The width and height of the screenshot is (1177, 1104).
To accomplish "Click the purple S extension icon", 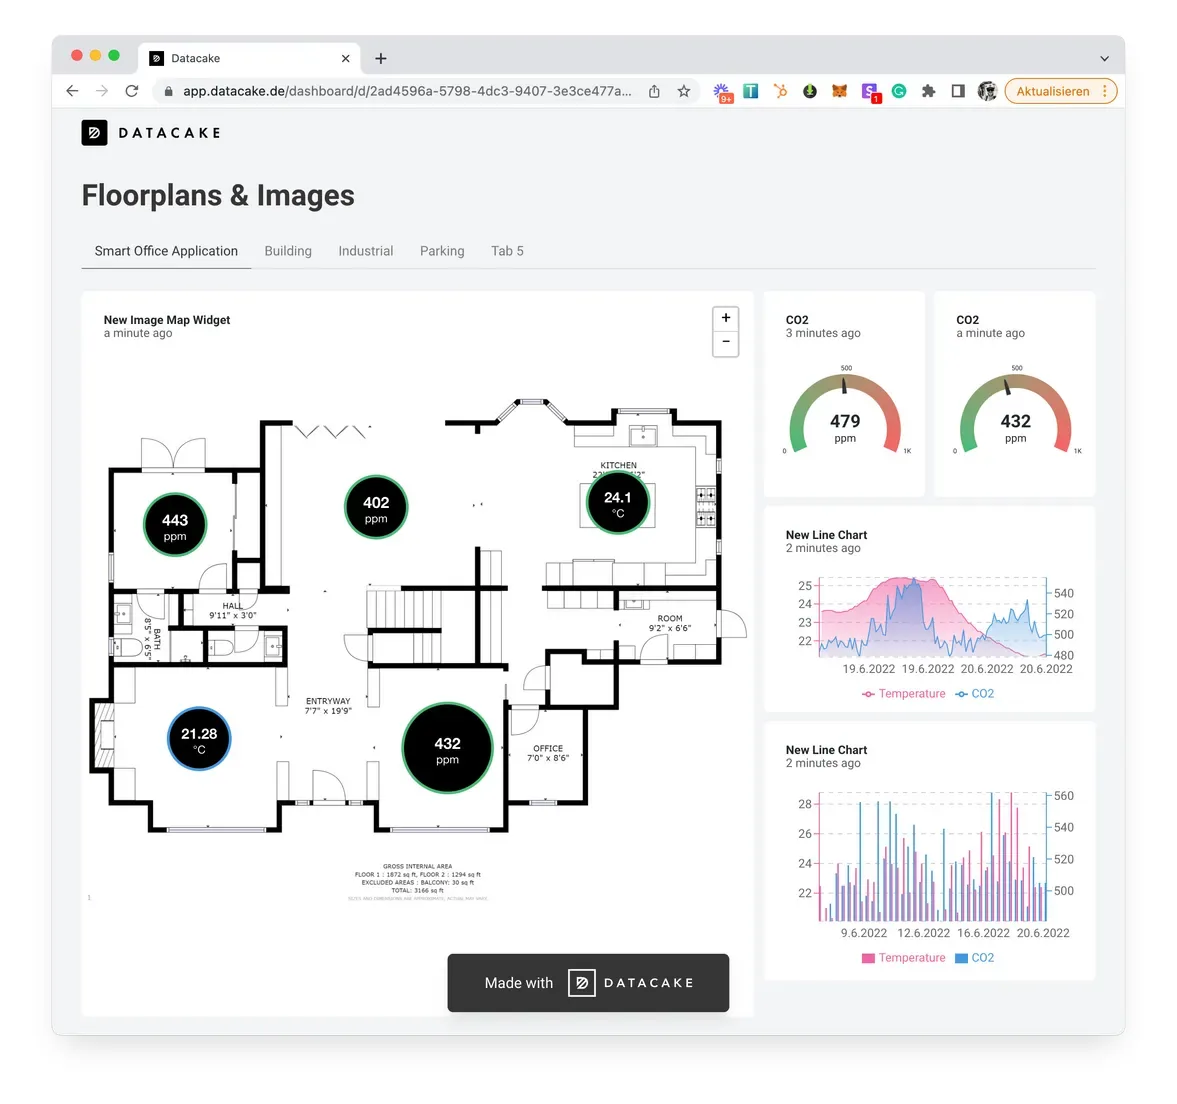I will (870, 92).
